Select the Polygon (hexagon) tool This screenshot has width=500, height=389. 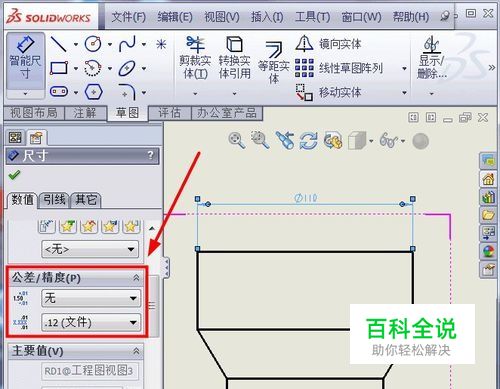[93, 92]
